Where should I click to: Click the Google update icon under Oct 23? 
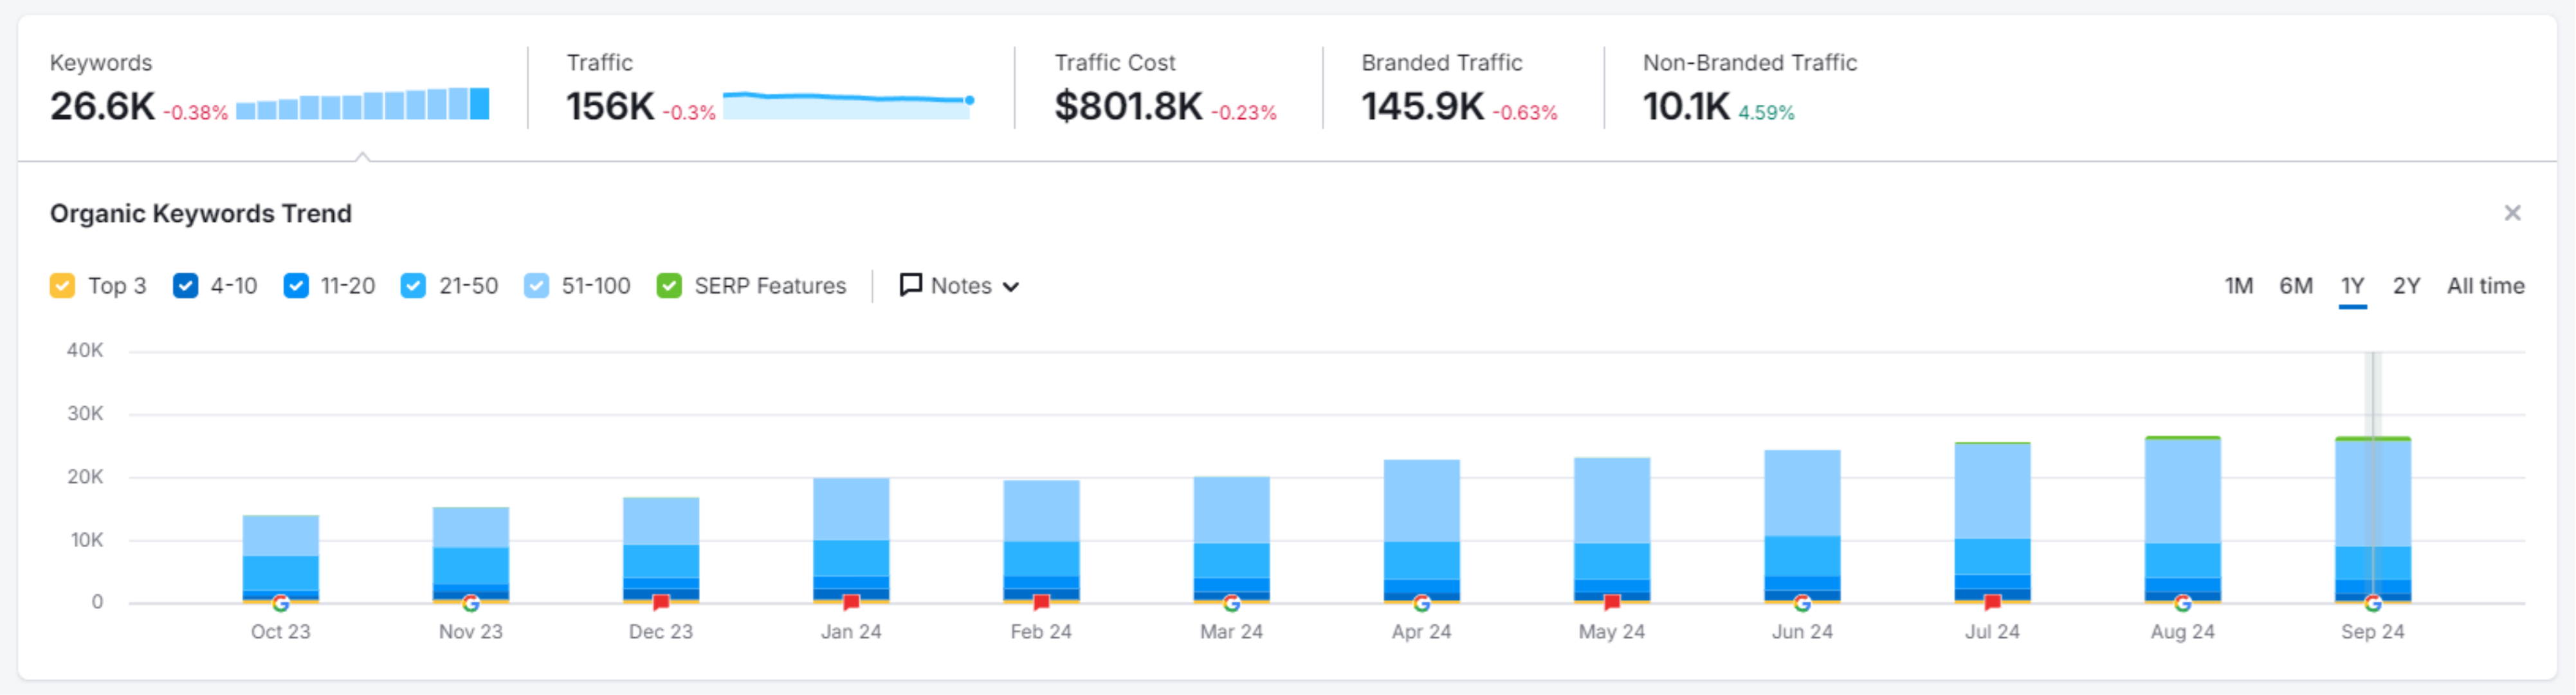coord(281,603)
